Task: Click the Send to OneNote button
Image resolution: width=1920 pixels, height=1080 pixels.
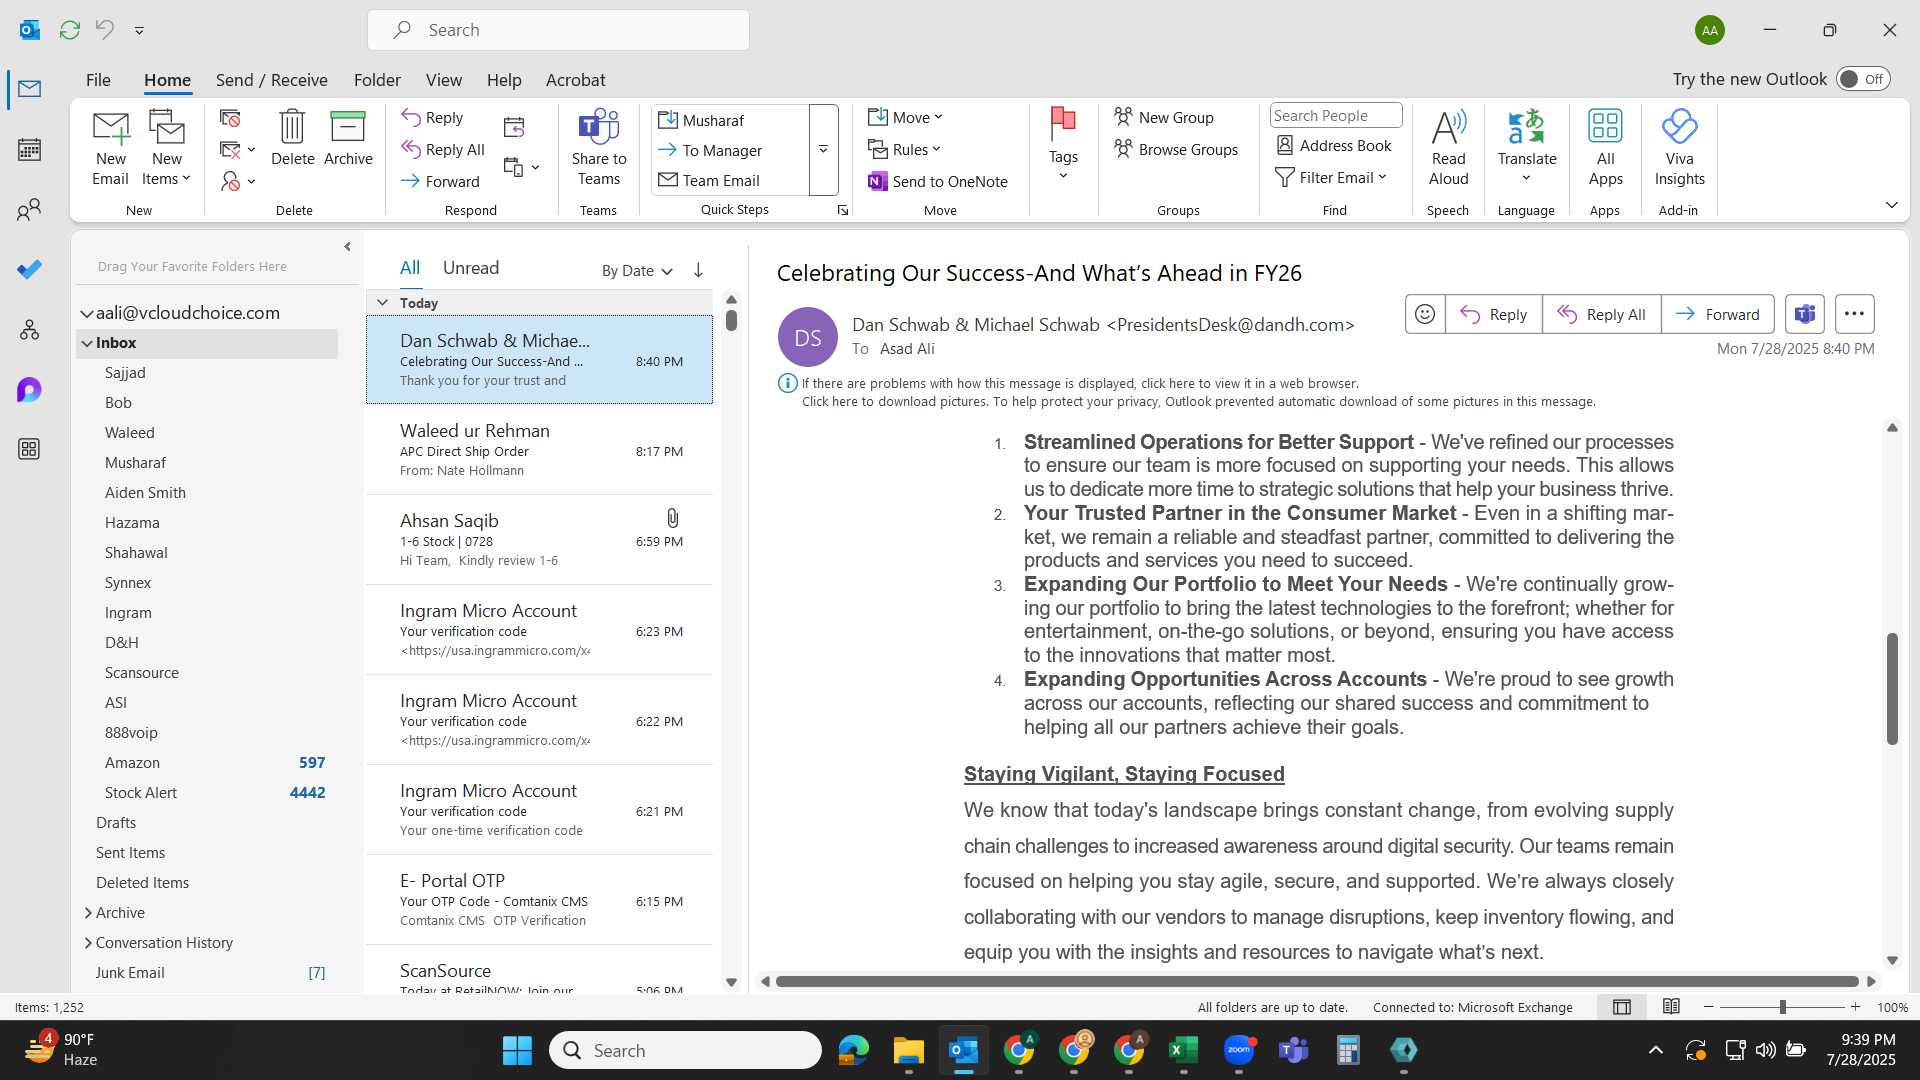Action: click(x=938, y=181)
